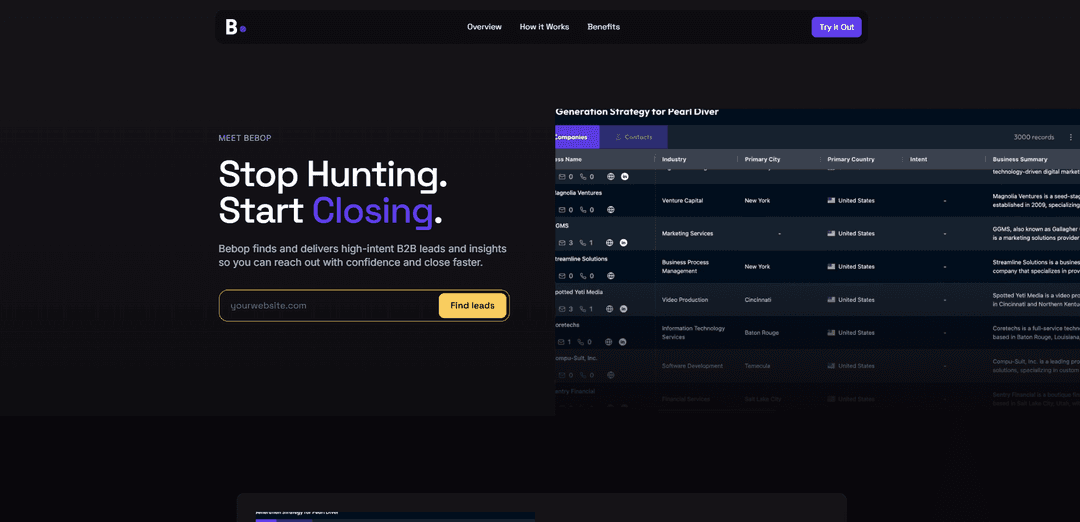Image resolution: width=1080 pixels, height=522 pixels.
Task: Open the three-dot menu beside 3000 records
Action: (x=1070, y=137)
